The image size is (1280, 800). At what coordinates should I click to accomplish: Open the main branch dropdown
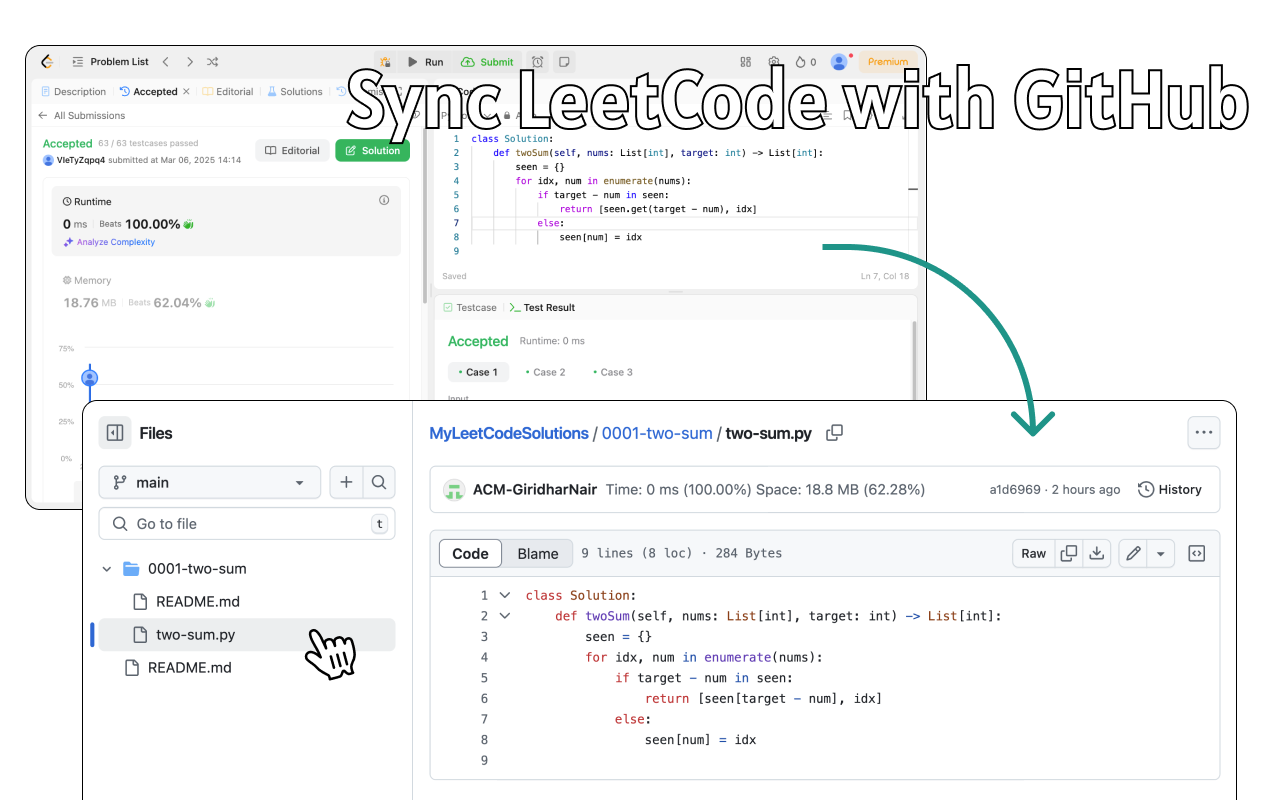[x=209, y=482]
